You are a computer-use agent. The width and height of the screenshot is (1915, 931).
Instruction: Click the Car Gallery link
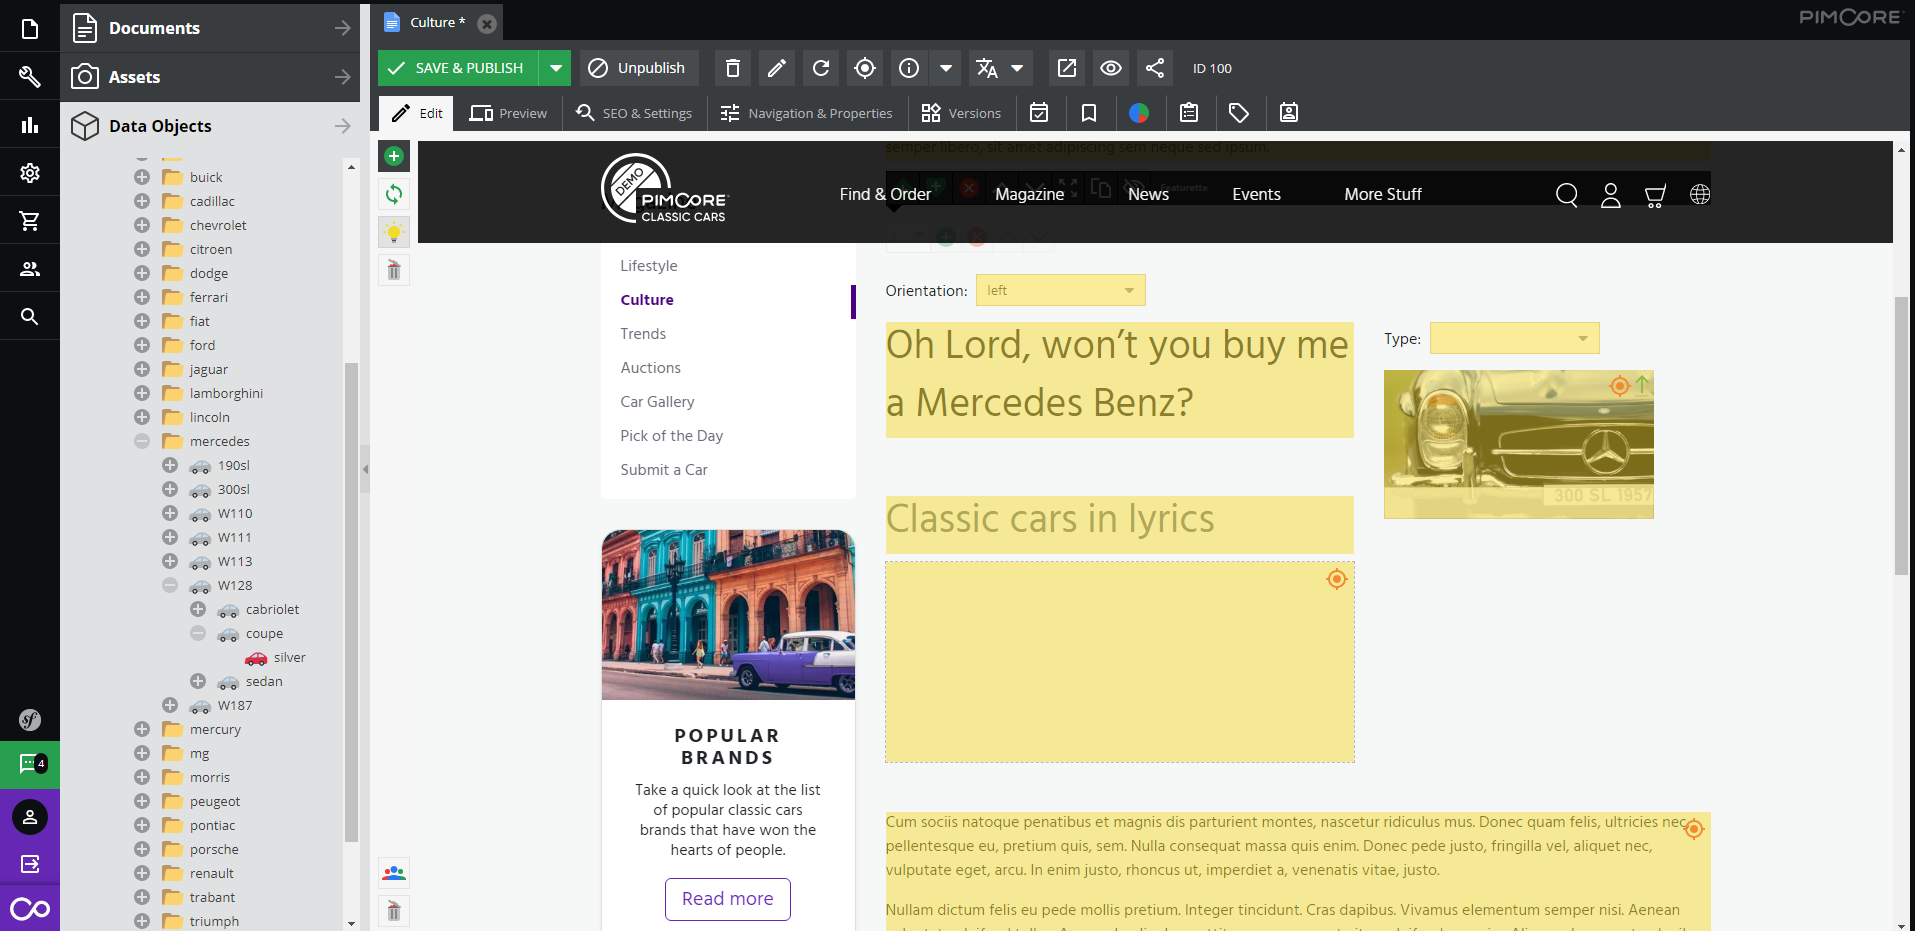657,402
